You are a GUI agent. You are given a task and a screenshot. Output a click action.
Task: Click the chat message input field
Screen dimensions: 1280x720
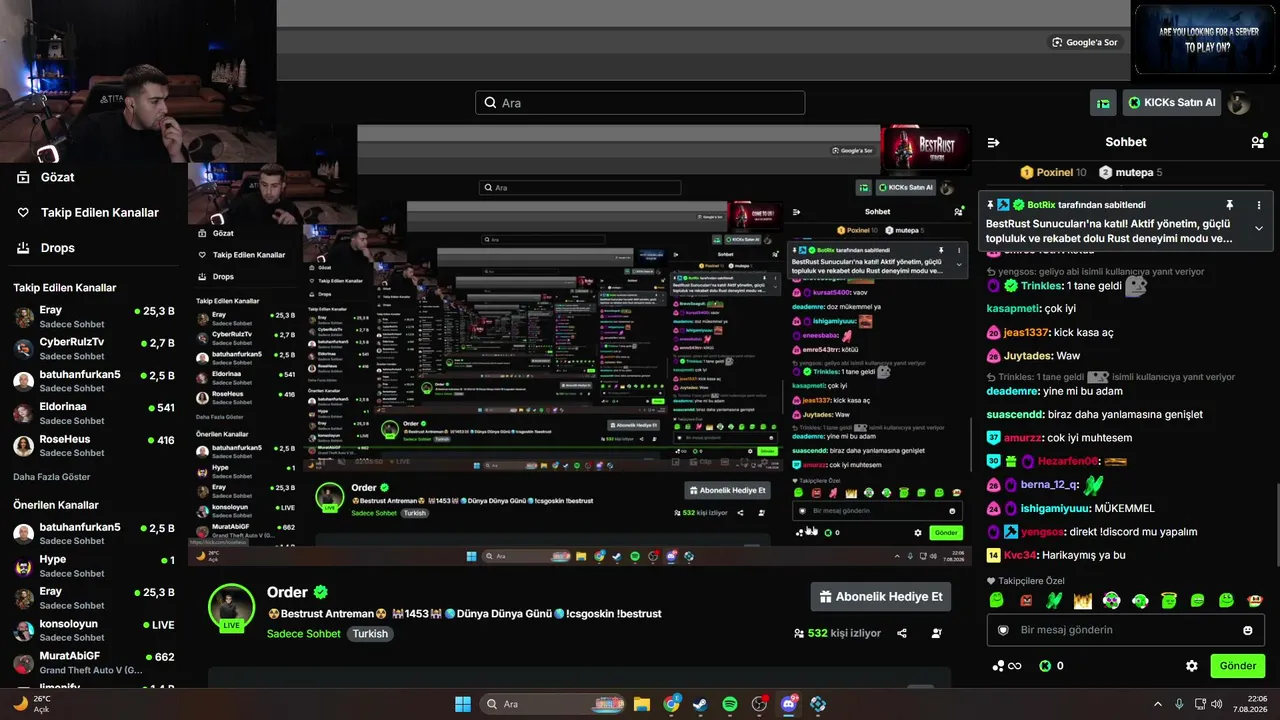[1125, 630]
